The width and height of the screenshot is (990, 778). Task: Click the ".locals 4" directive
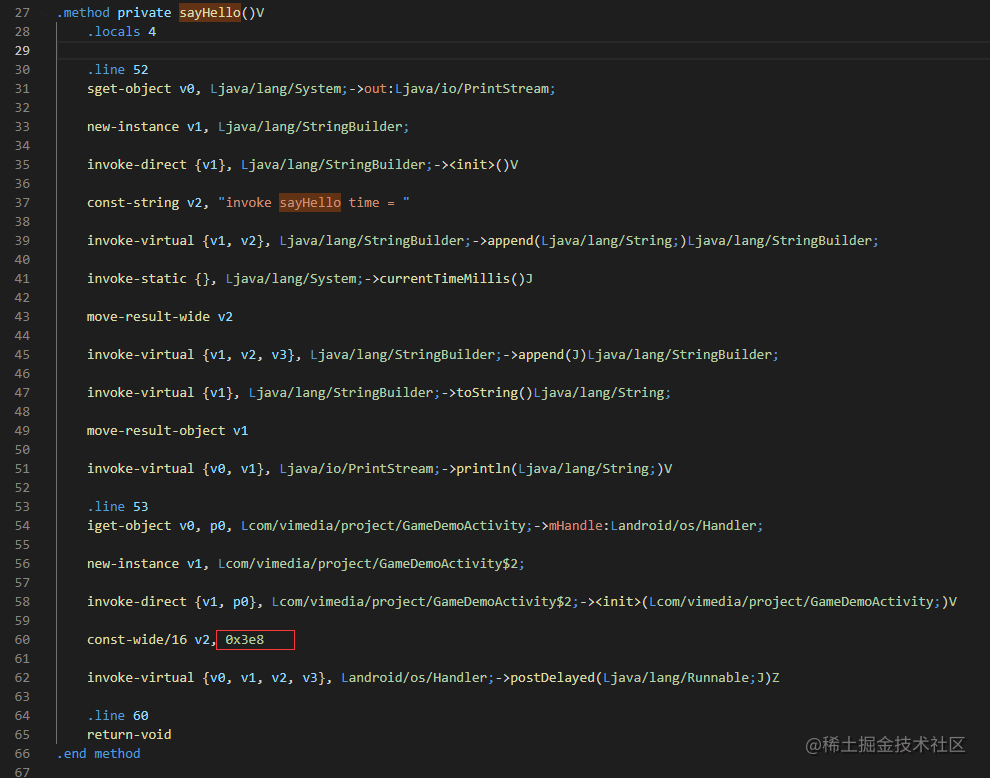pos(121,32)
